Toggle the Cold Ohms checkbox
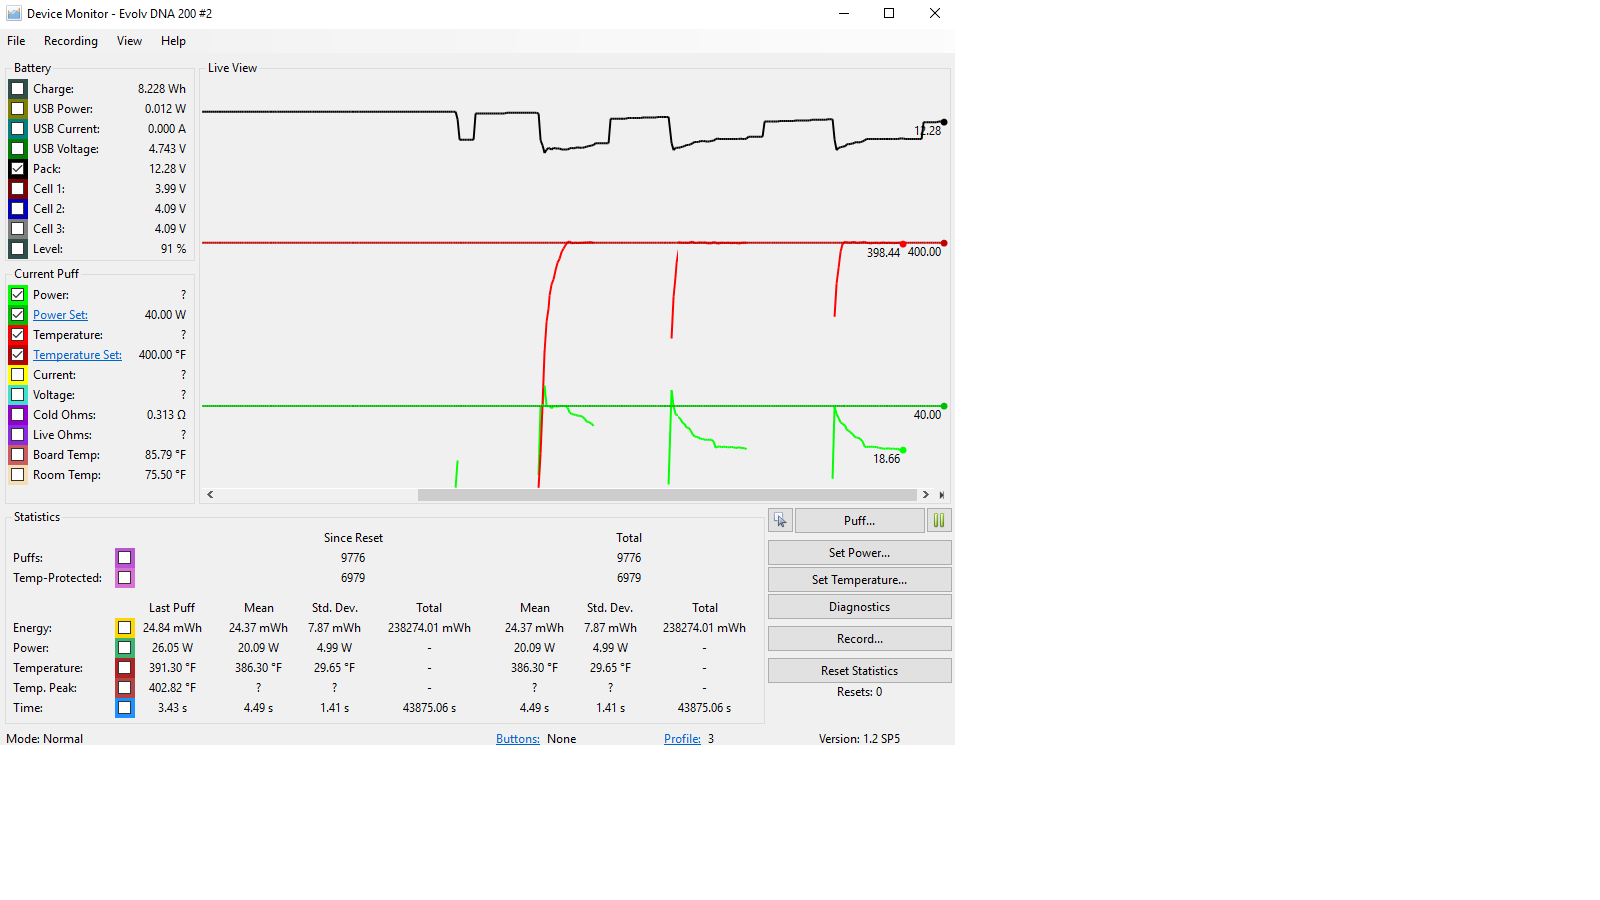Viewport: 1600px width, 900px height. tap(18, 415)
